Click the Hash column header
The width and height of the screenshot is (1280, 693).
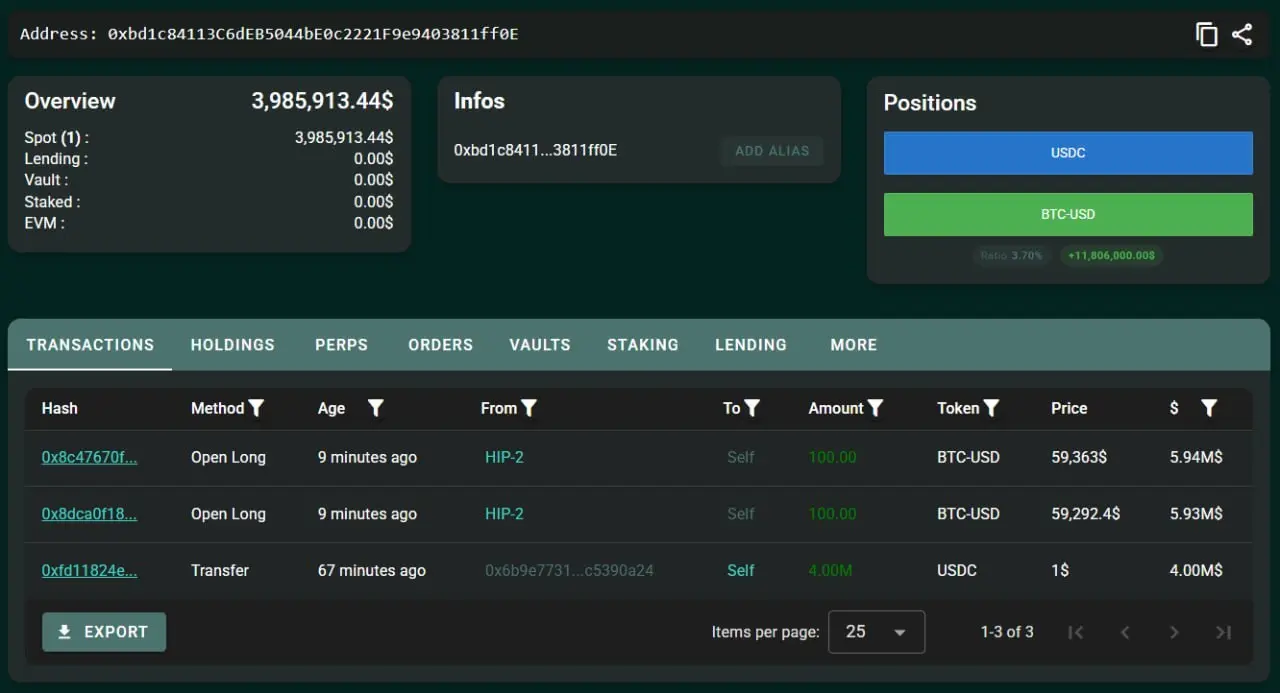[60, 408]
